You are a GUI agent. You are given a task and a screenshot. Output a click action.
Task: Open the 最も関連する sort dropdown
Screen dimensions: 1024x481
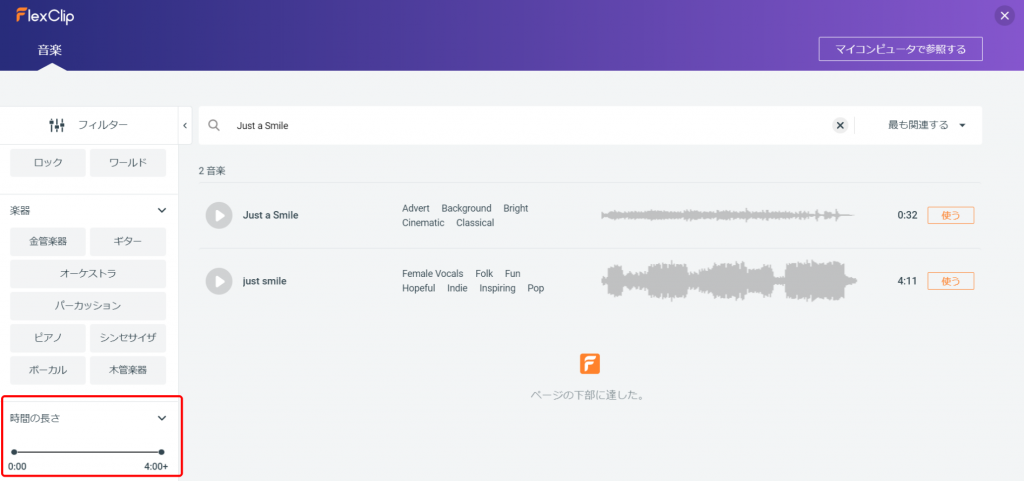click(x=926, y=126)
